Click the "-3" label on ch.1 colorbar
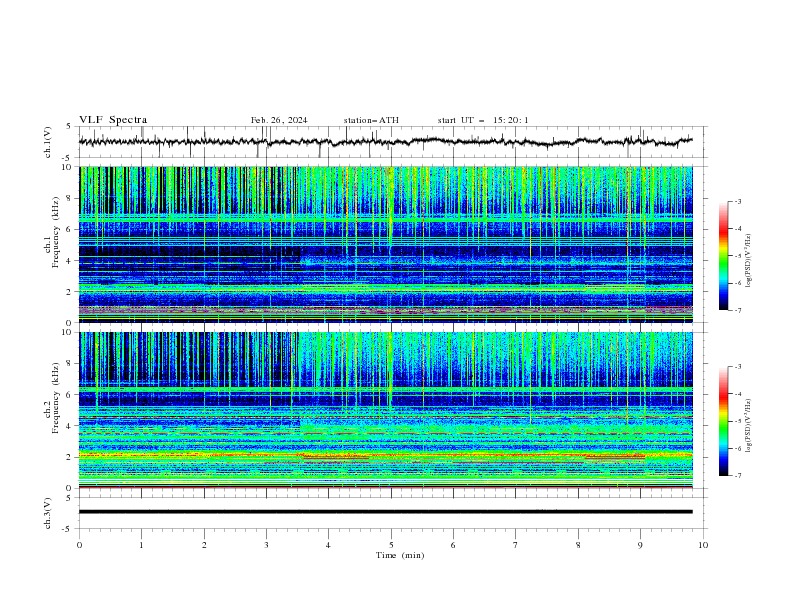The width and height of the screenshot is (792, 612). click(x=738, y=201)
